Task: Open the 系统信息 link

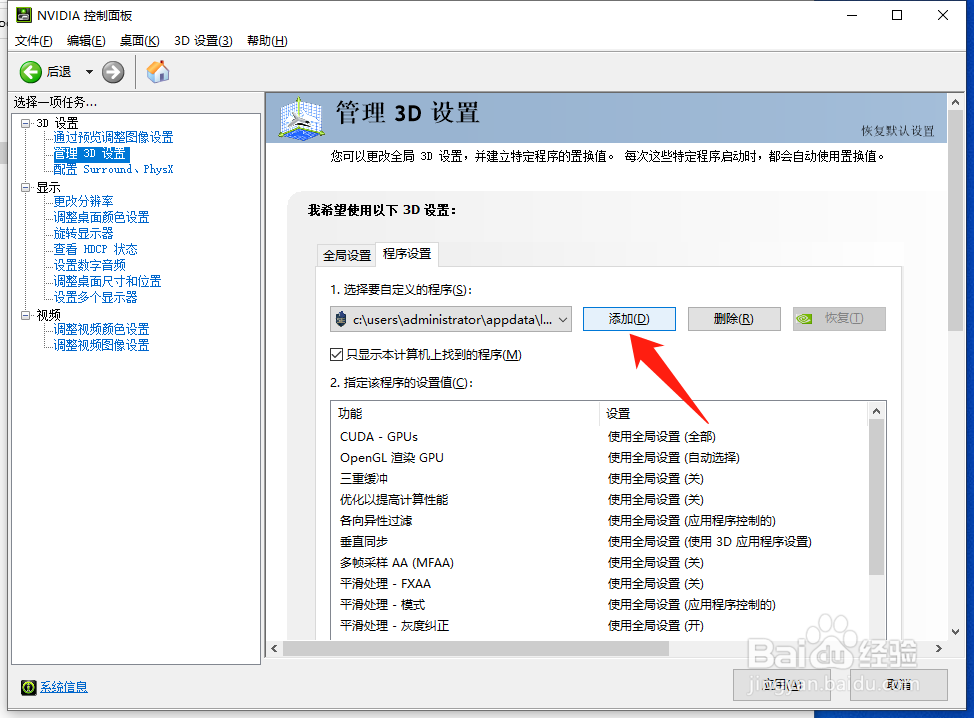Action: 64,687
